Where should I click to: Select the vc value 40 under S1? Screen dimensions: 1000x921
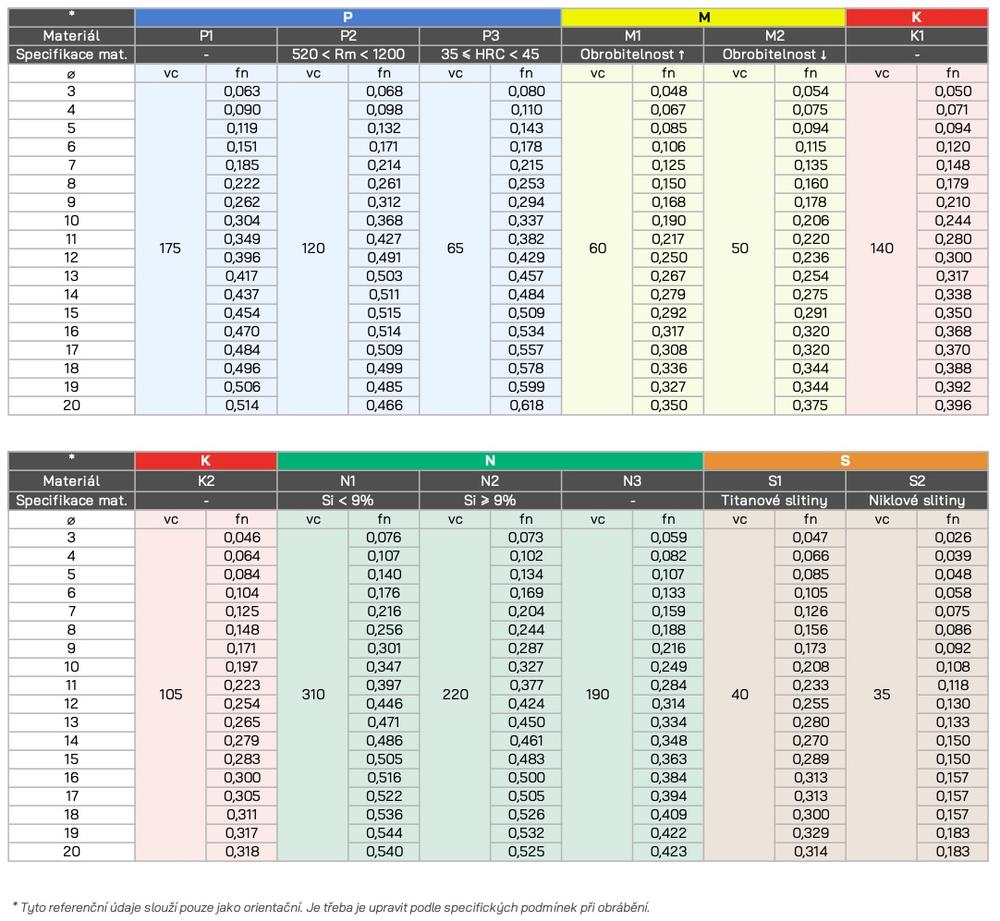point(740,693)
